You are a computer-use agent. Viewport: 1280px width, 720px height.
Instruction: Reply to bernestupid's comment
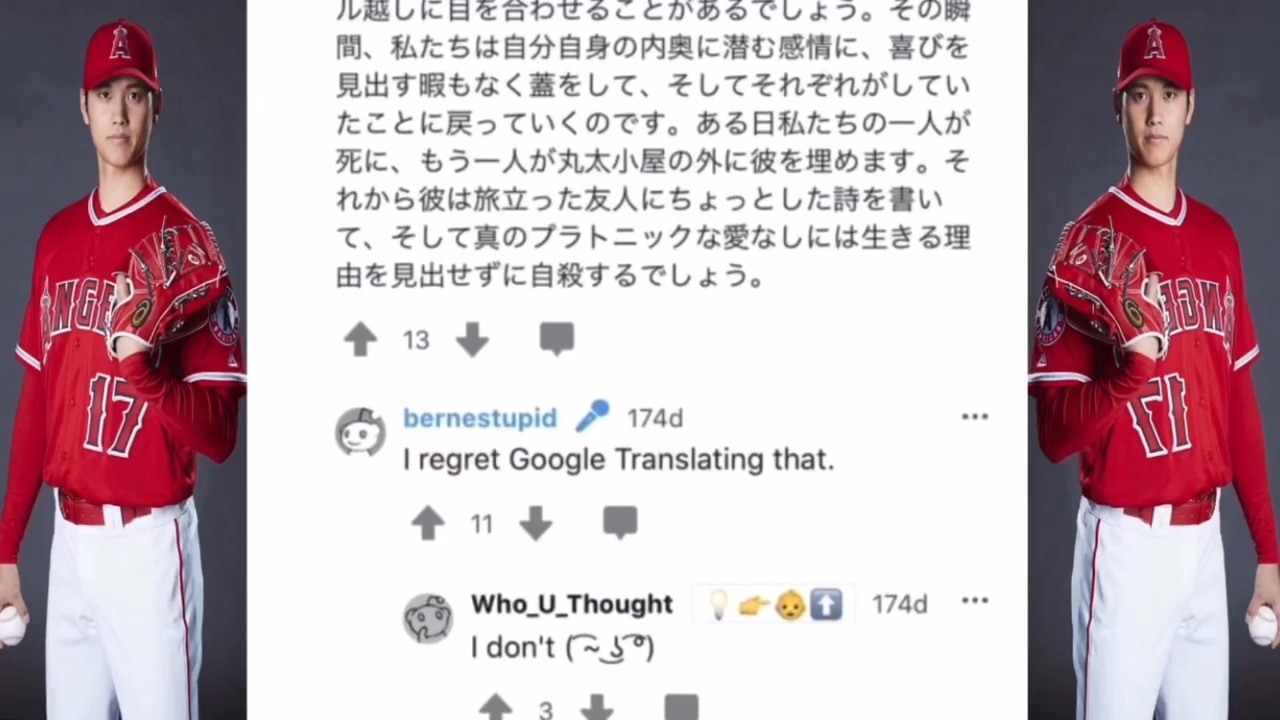point(620,522)
